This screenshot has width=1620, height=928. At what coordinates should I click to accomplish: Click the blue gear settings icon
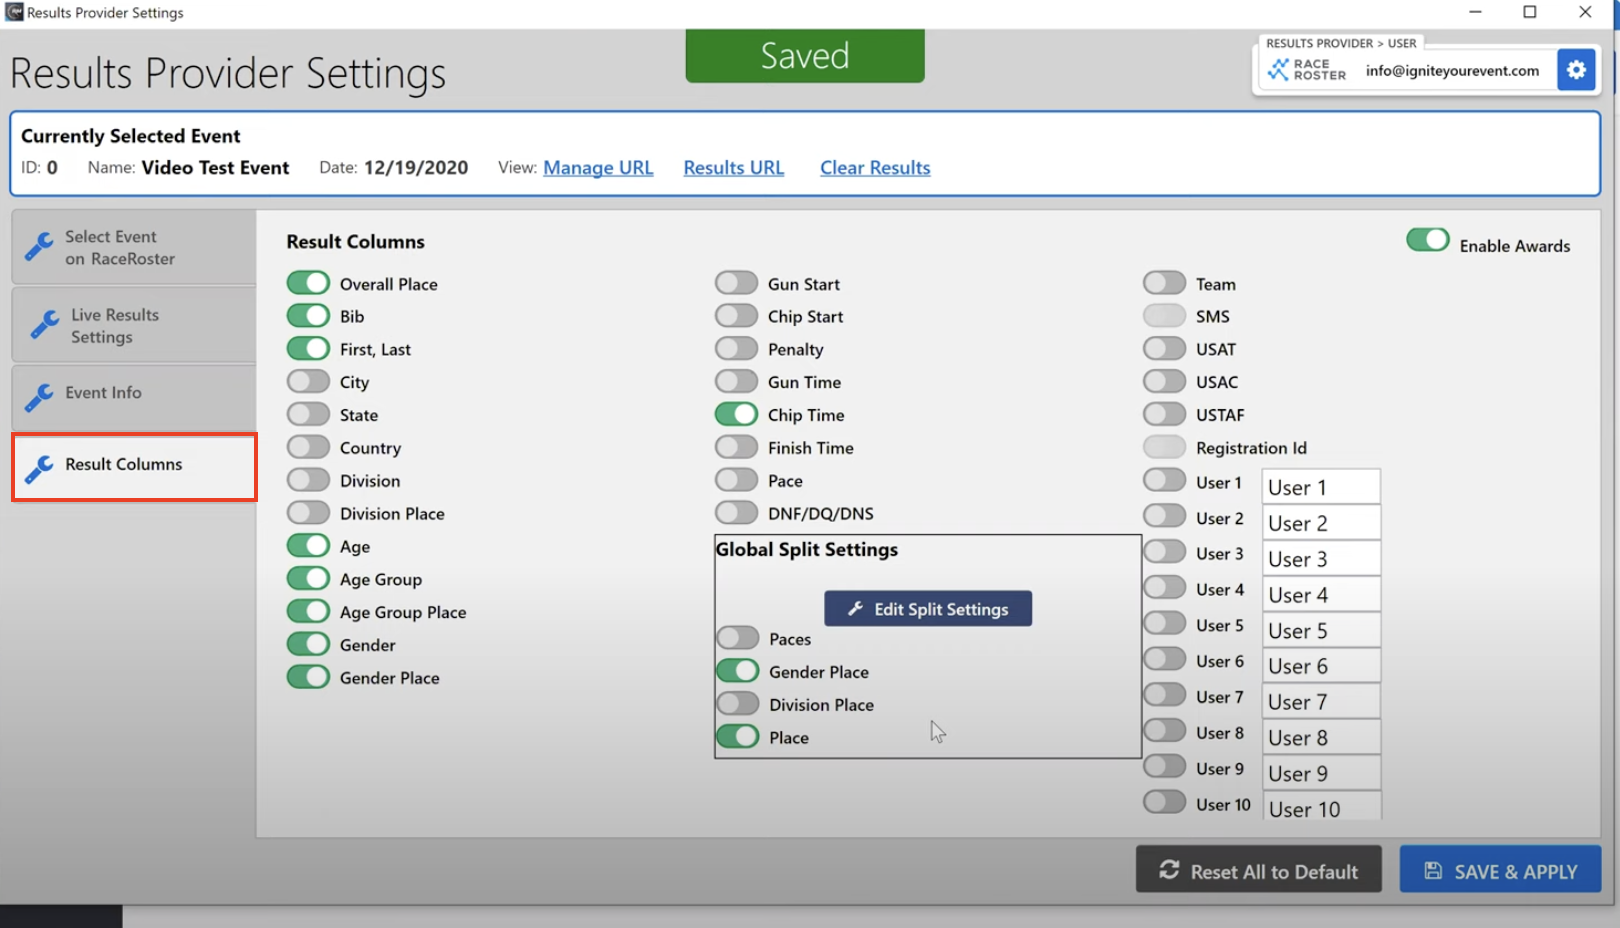tap(1576, 70)
